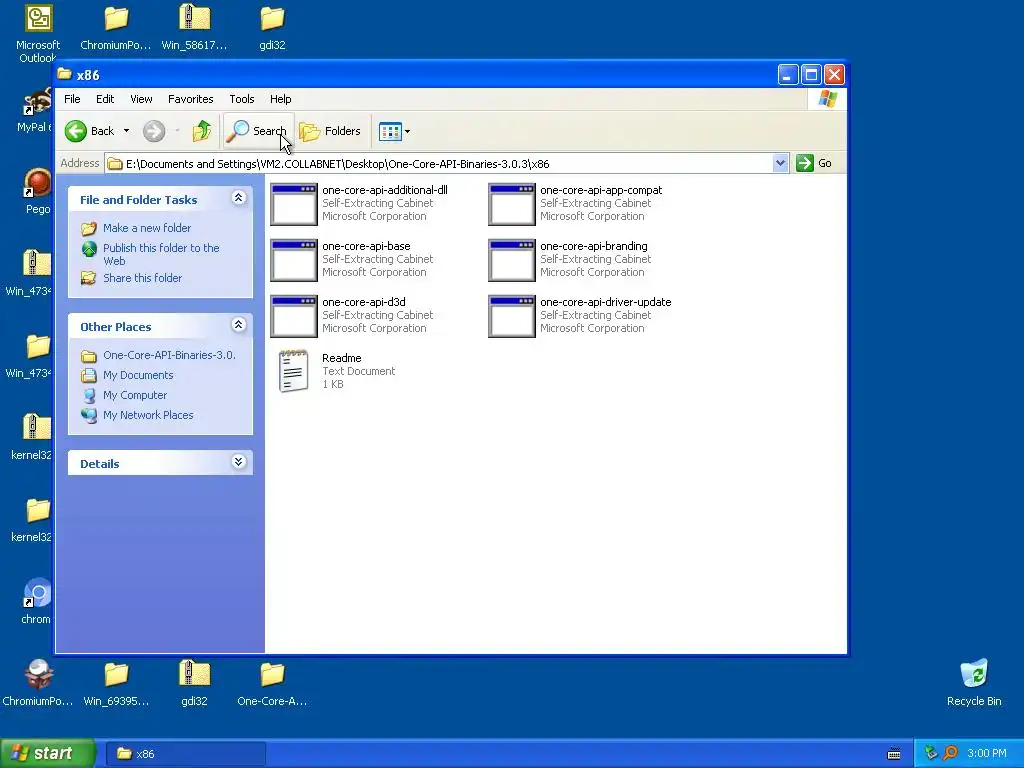
Task: Select the Win_69395... desktop folder
Action: [116, 674]
